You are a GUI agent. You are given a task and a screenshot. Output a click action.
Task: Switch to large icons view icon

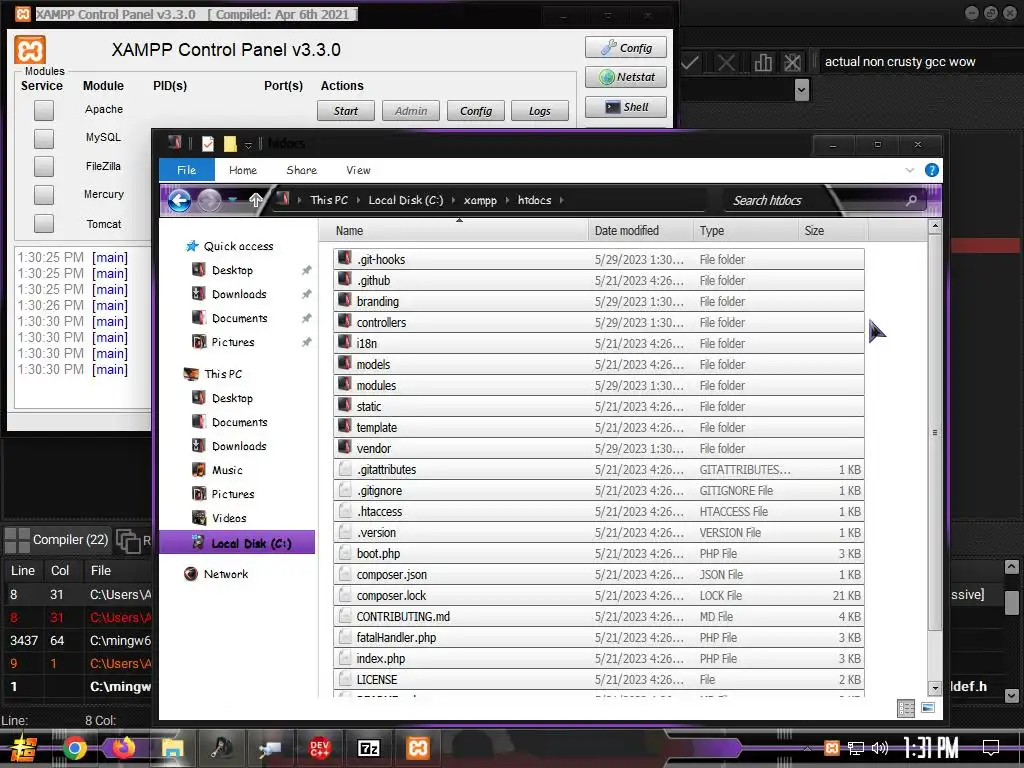927,708
